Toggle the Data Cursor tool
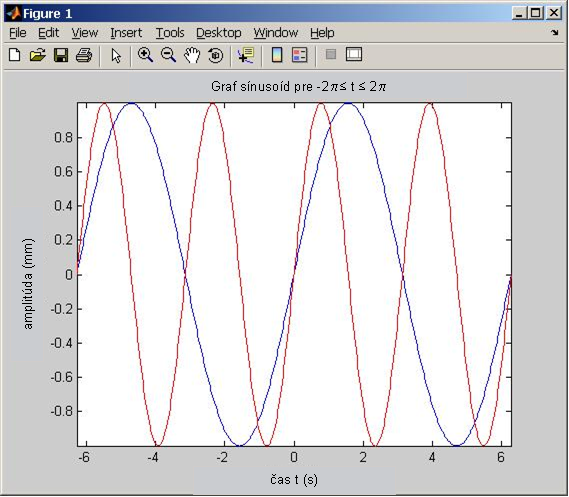The width and height of the screenshot is (569, 497). pos(246,55)
